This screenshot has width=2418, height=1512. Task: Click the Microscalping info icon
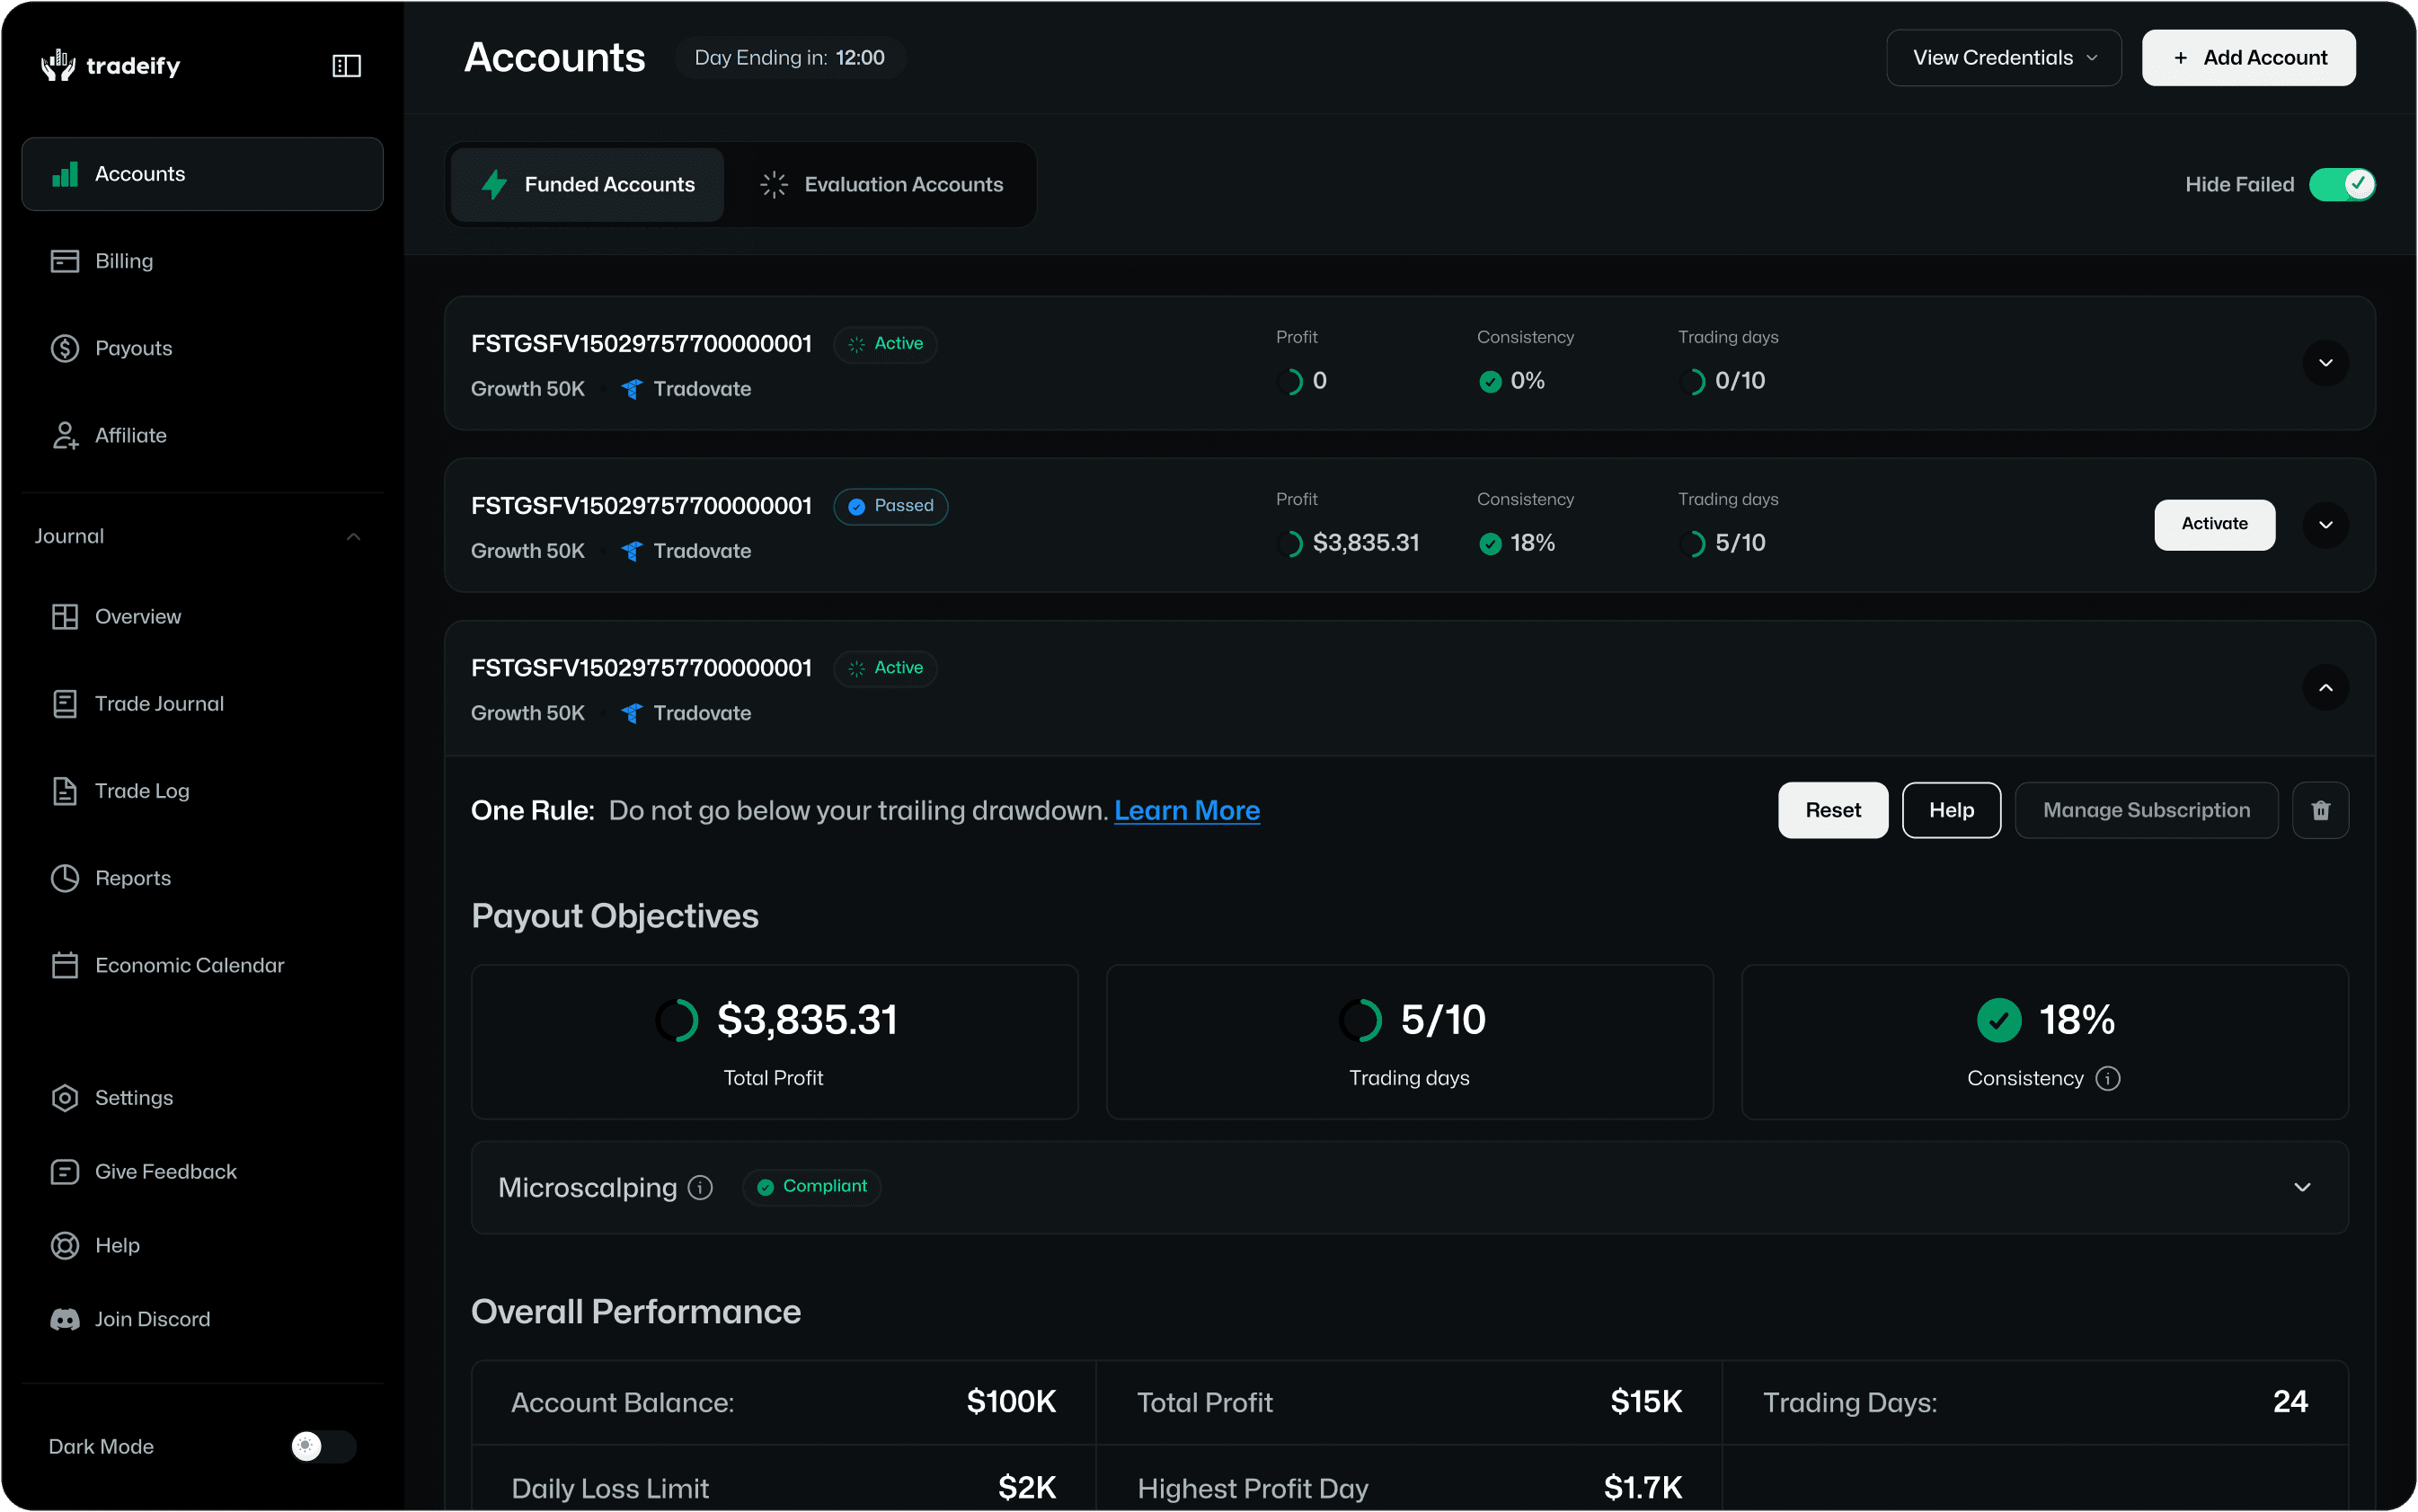(700, 1187)
